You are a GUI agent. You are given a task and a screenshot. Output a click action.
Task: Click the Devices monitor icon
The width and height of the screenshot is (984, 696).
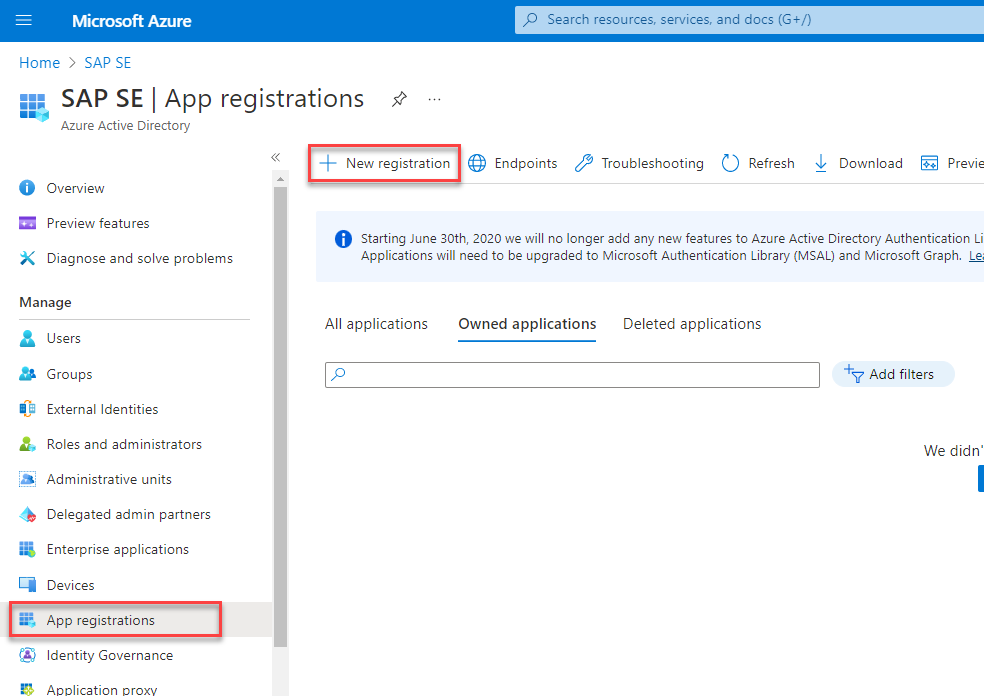(27, 585)
